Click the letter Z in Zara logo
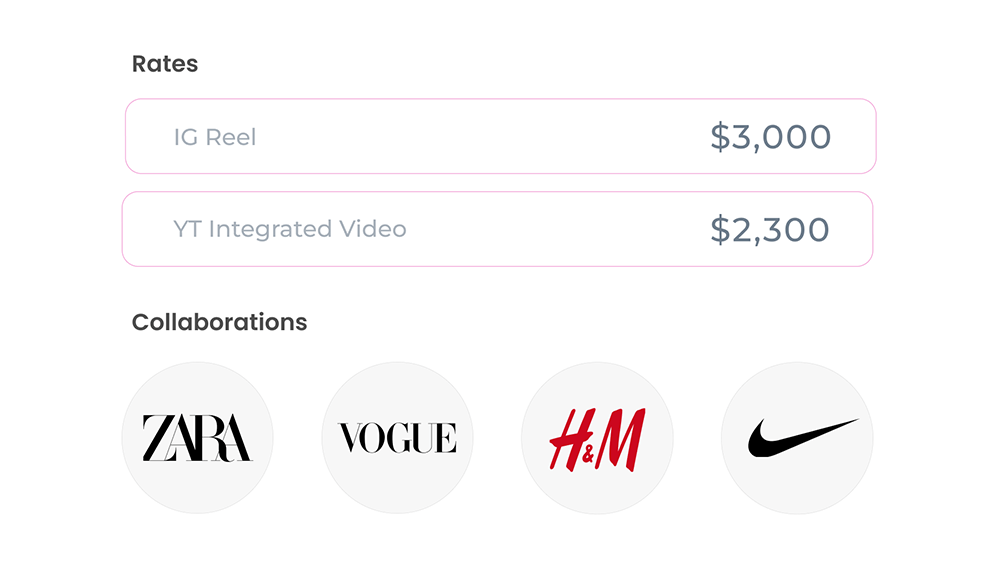 (156, 438)
